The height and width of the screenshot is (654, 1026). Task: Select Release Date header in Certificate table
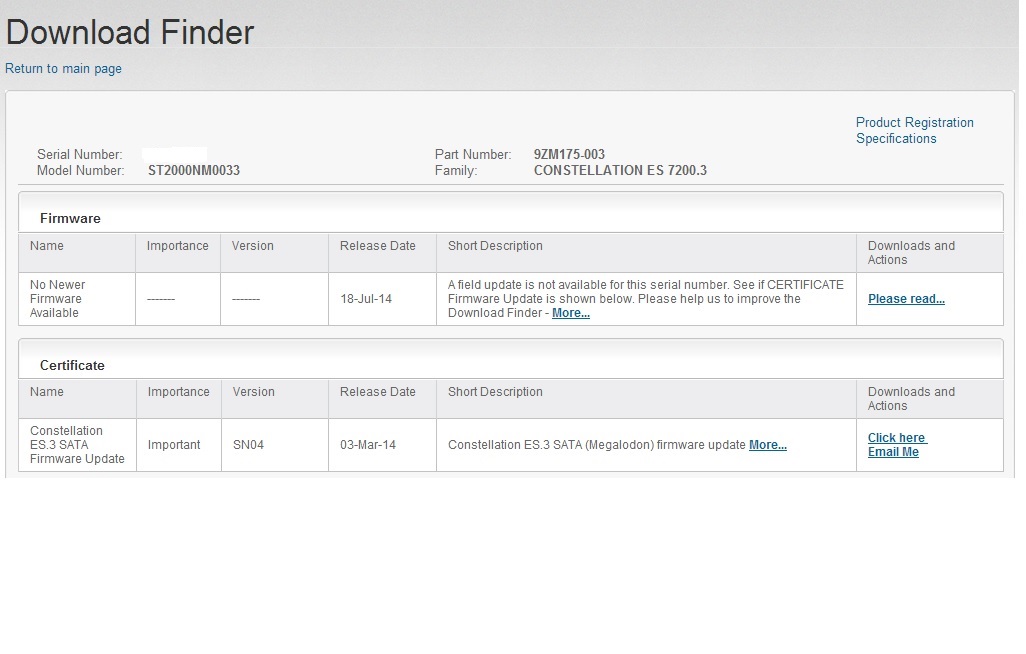click(x=378, y=392)
